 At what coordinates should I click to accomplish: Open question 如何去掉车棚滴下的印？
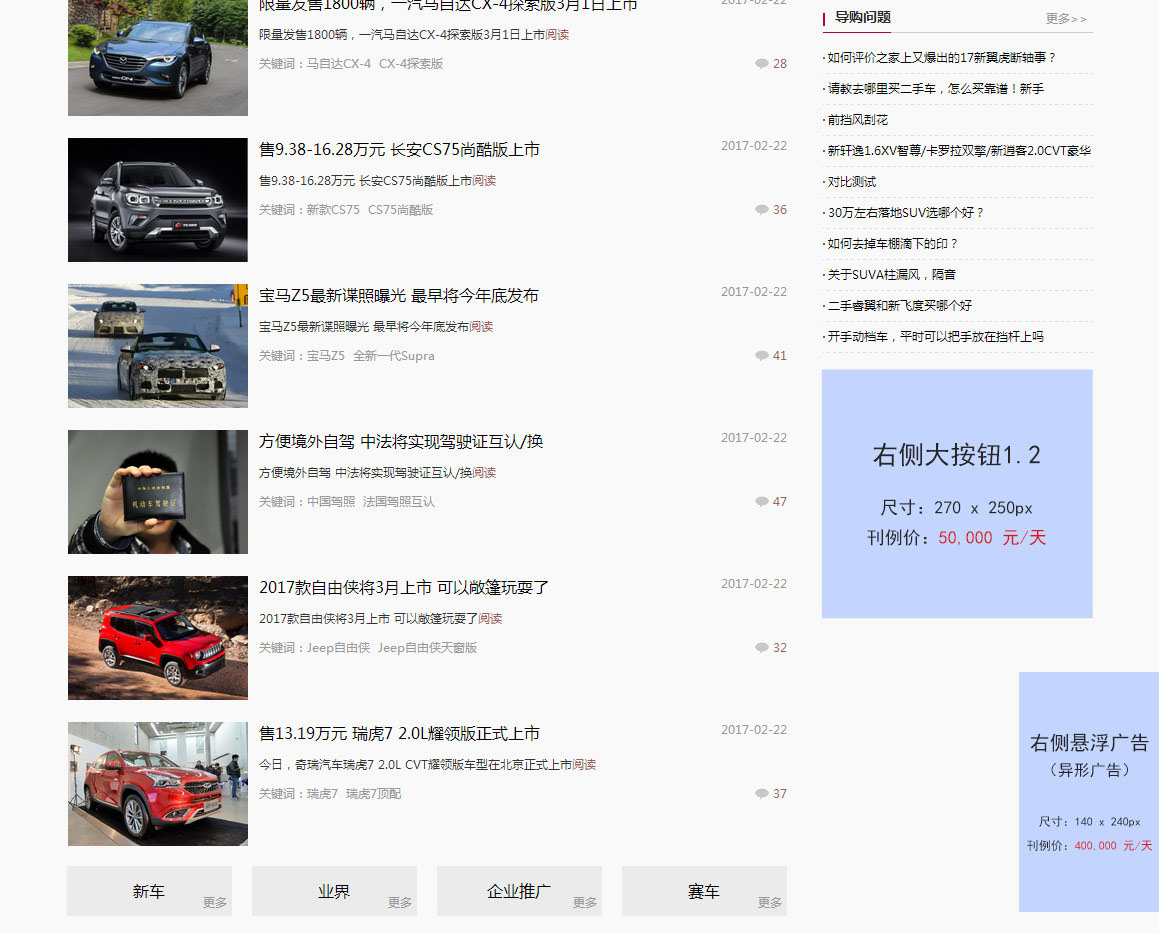[x=893, y=244]
